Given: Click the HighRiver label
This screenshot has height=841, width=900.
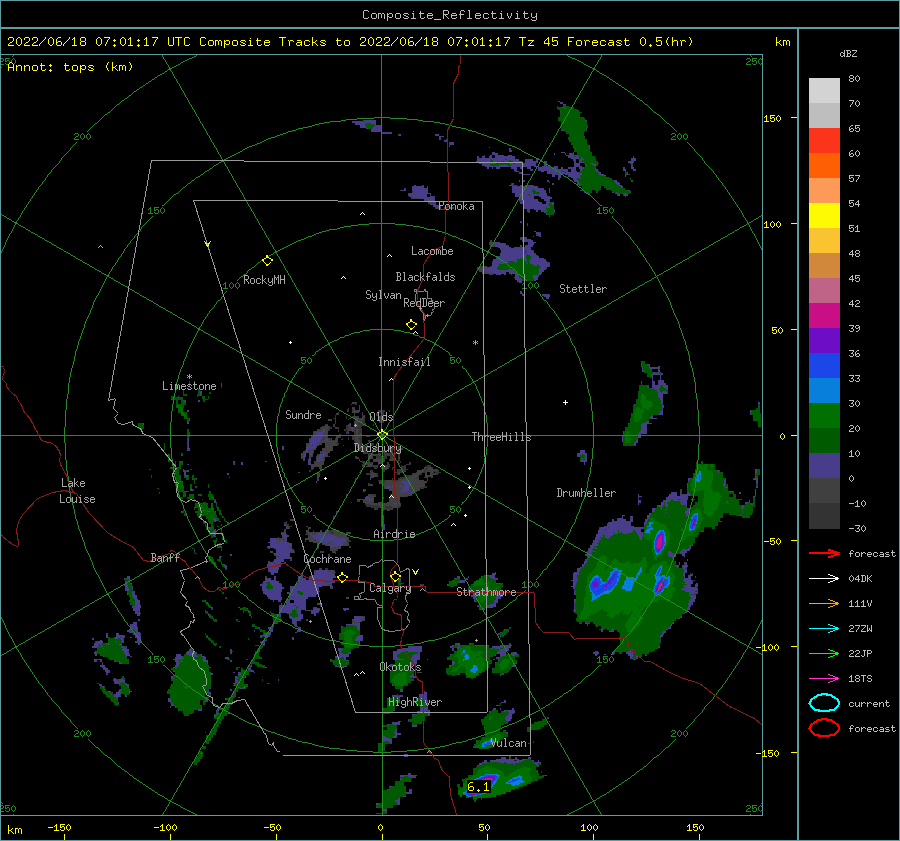Looking at the screenshot, I should click(415, 702).
